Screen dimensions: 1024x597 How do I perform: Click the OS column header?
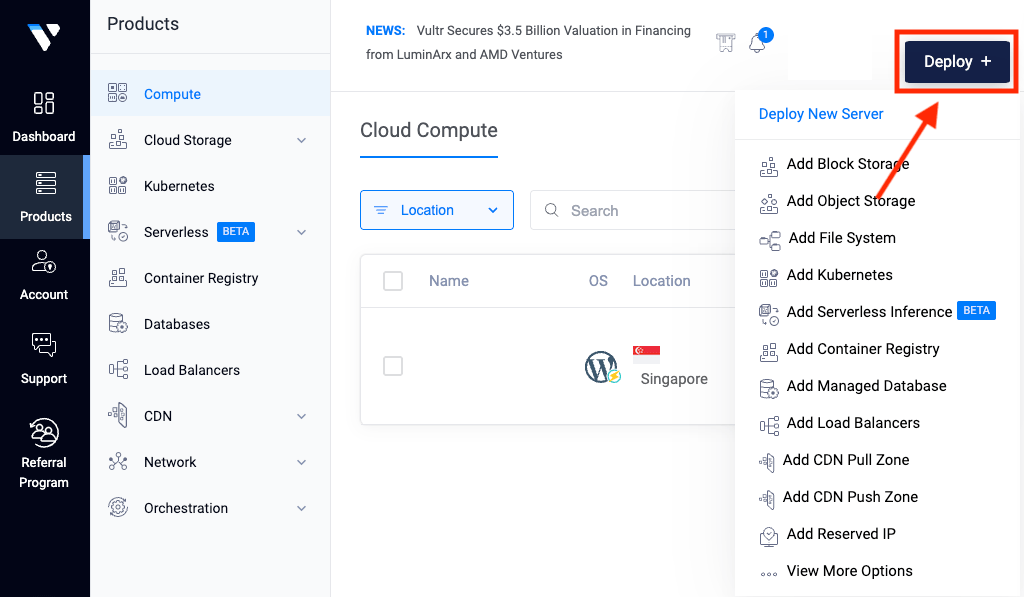click(598, 281)
